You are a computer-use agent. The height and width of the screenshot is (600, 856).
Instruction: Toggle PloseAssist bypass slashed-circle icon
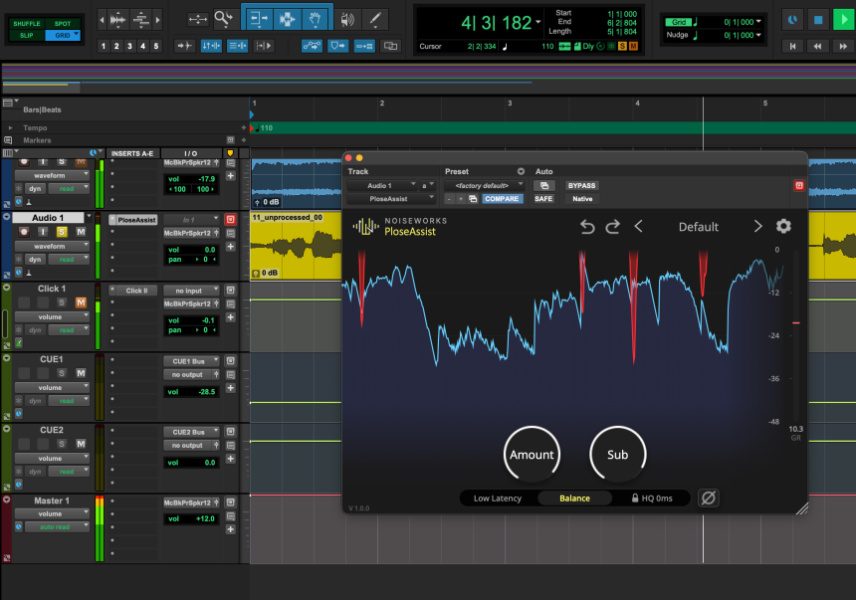[x=708, y=498]
